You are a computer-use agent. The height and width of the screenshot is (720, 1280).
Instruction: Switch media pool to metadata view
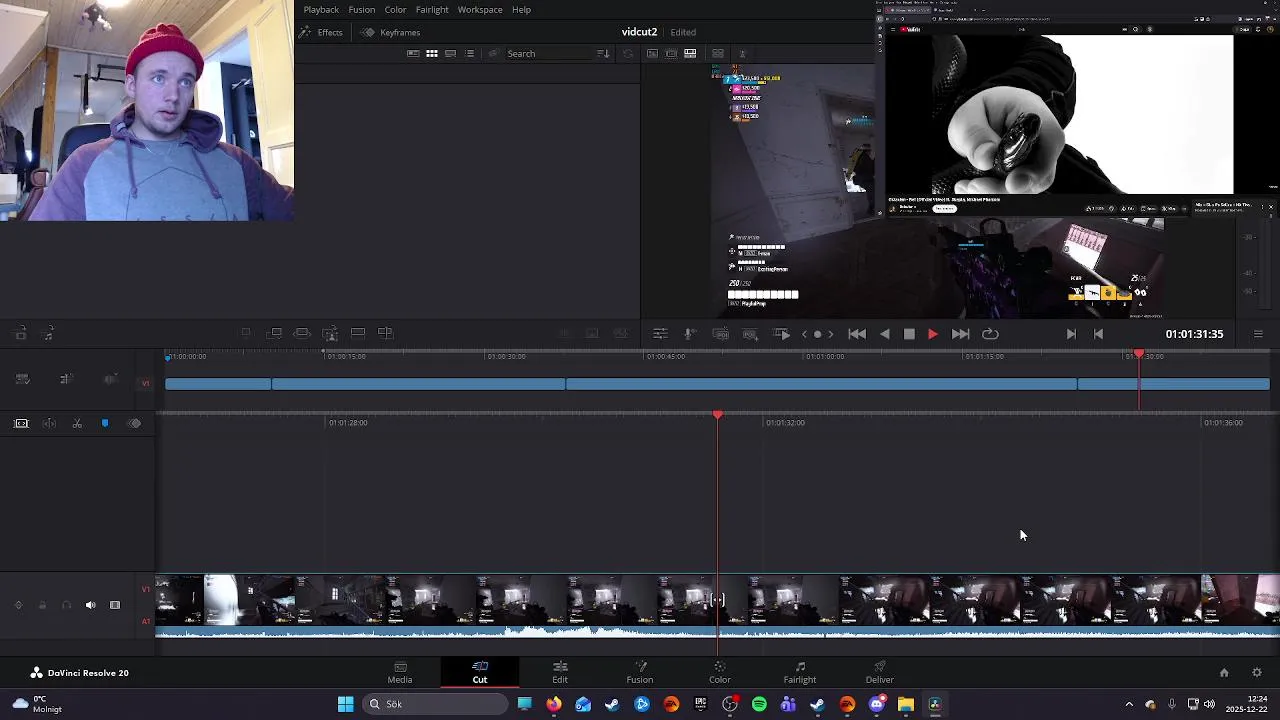click(x=413, y=53)
